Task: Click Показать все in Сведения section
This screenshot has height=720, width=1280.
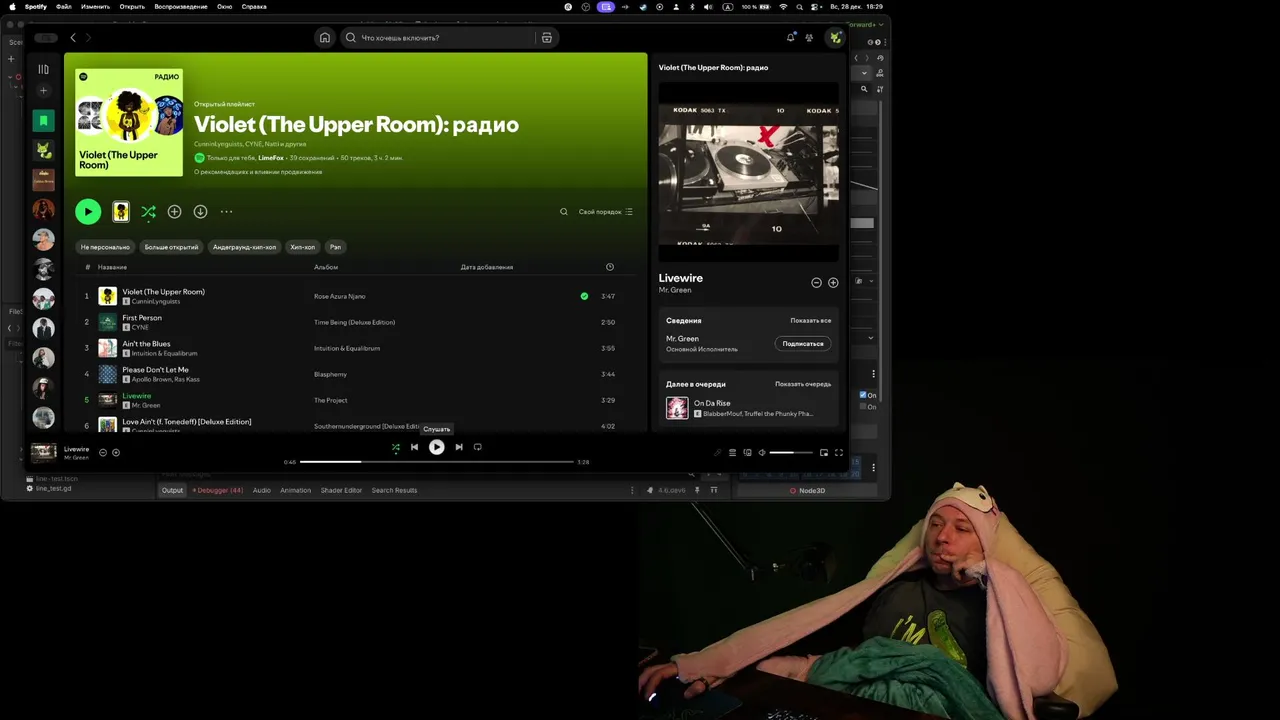Action: pos(811,321)
